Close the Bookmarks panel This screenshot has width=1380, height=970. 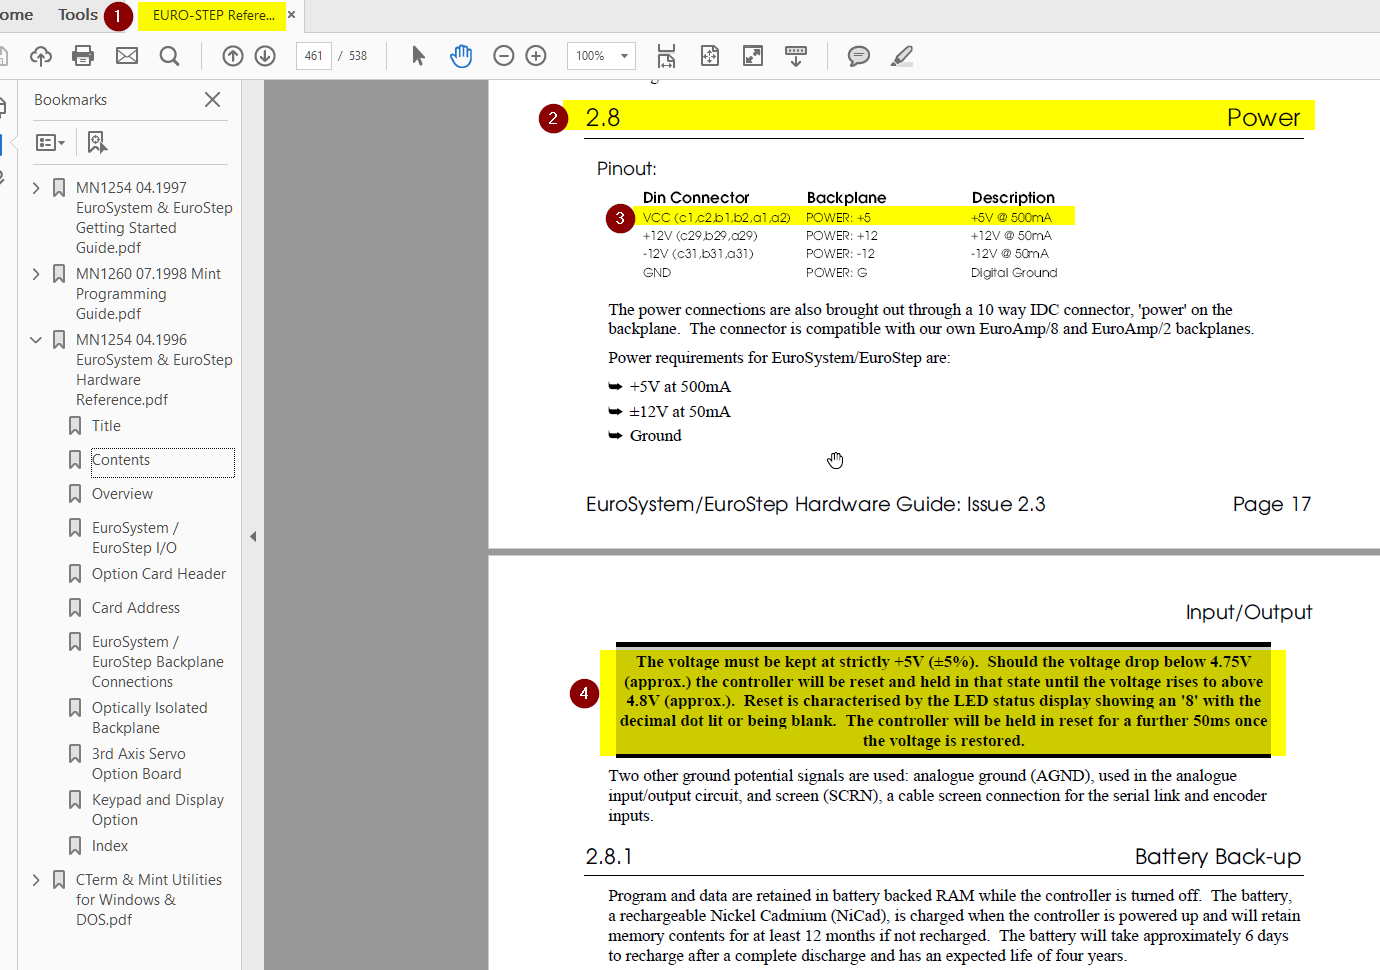point(212,100)
